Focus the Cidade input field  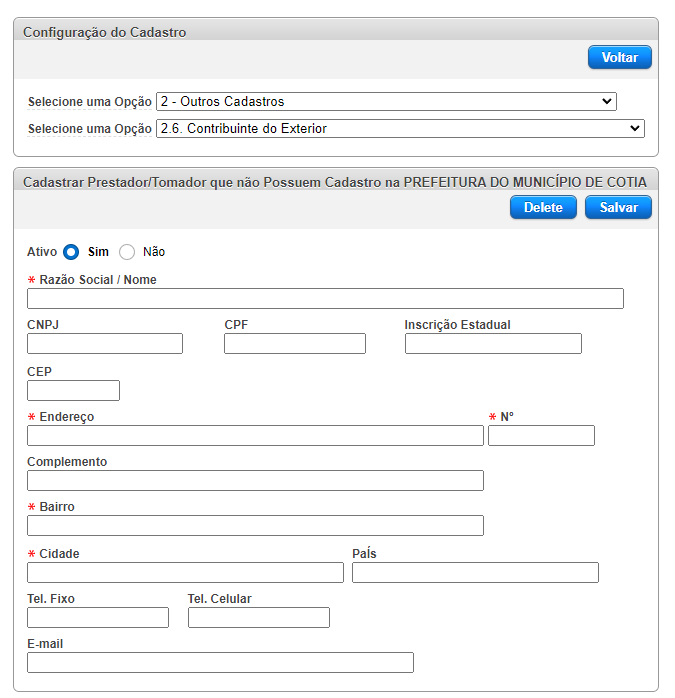[x=185, y=572]
